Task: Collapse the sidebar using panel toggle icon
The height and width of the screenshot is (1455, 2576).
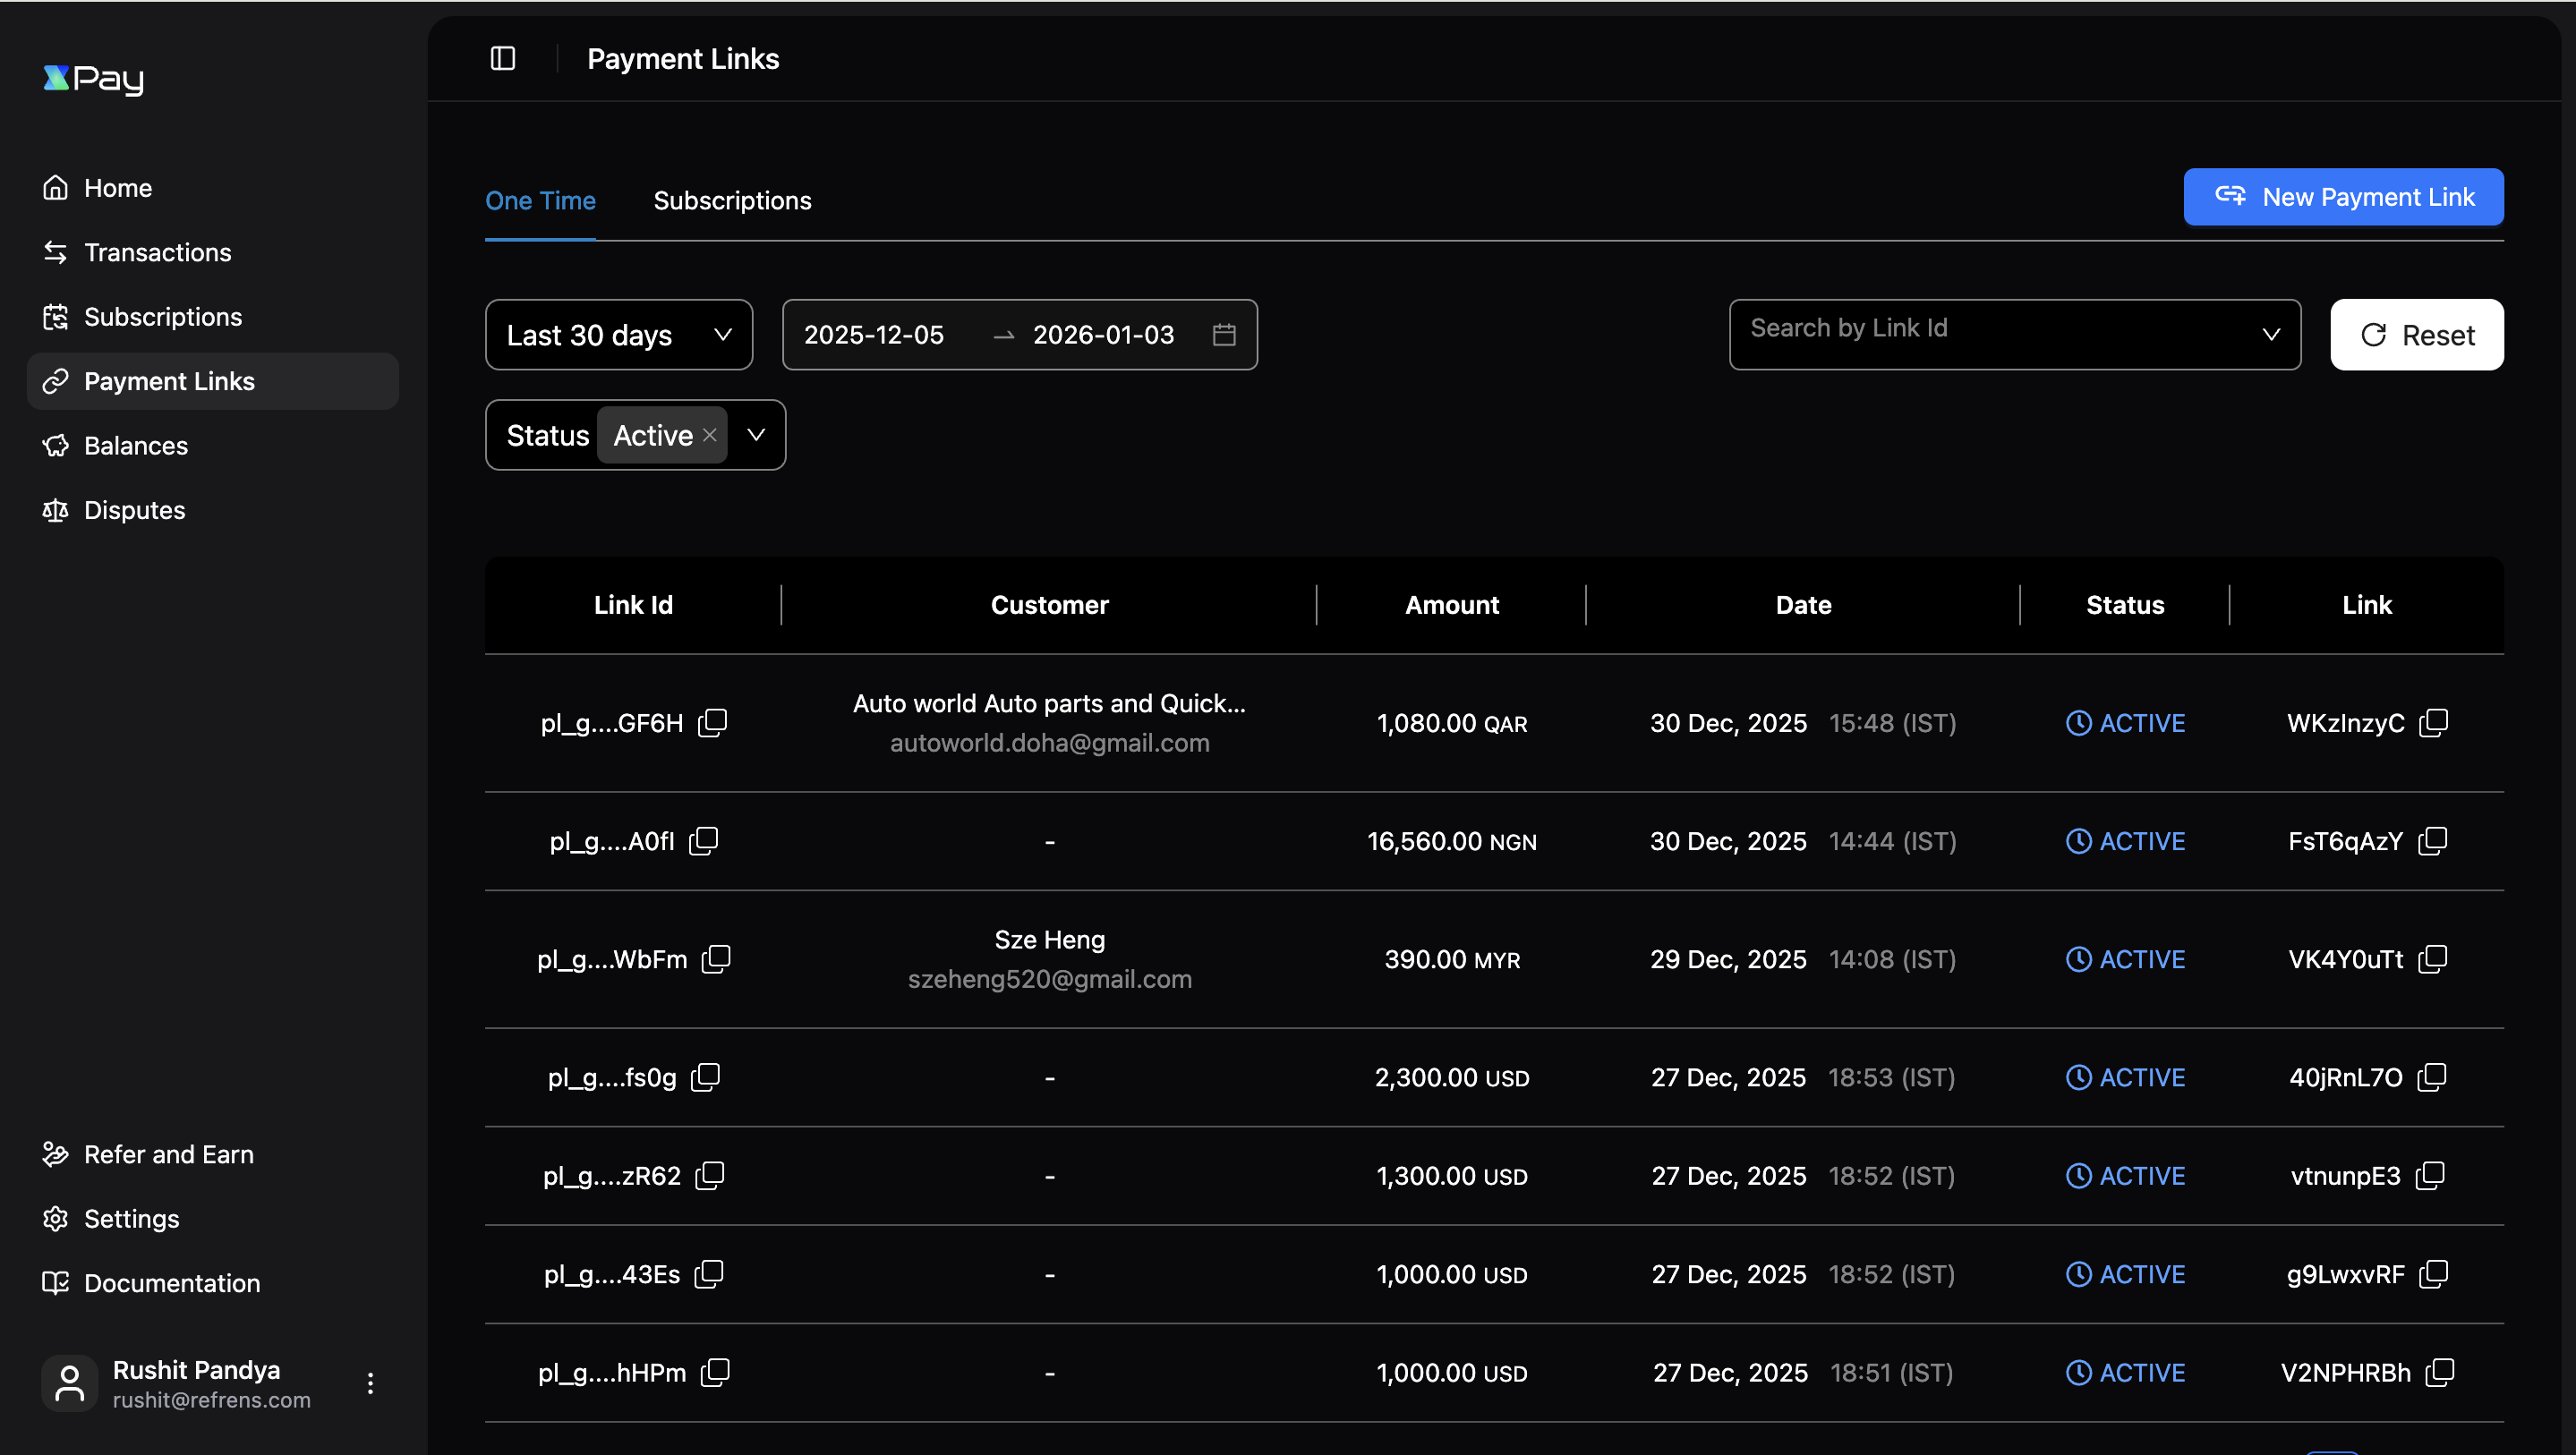Action: tap(502, 58)
